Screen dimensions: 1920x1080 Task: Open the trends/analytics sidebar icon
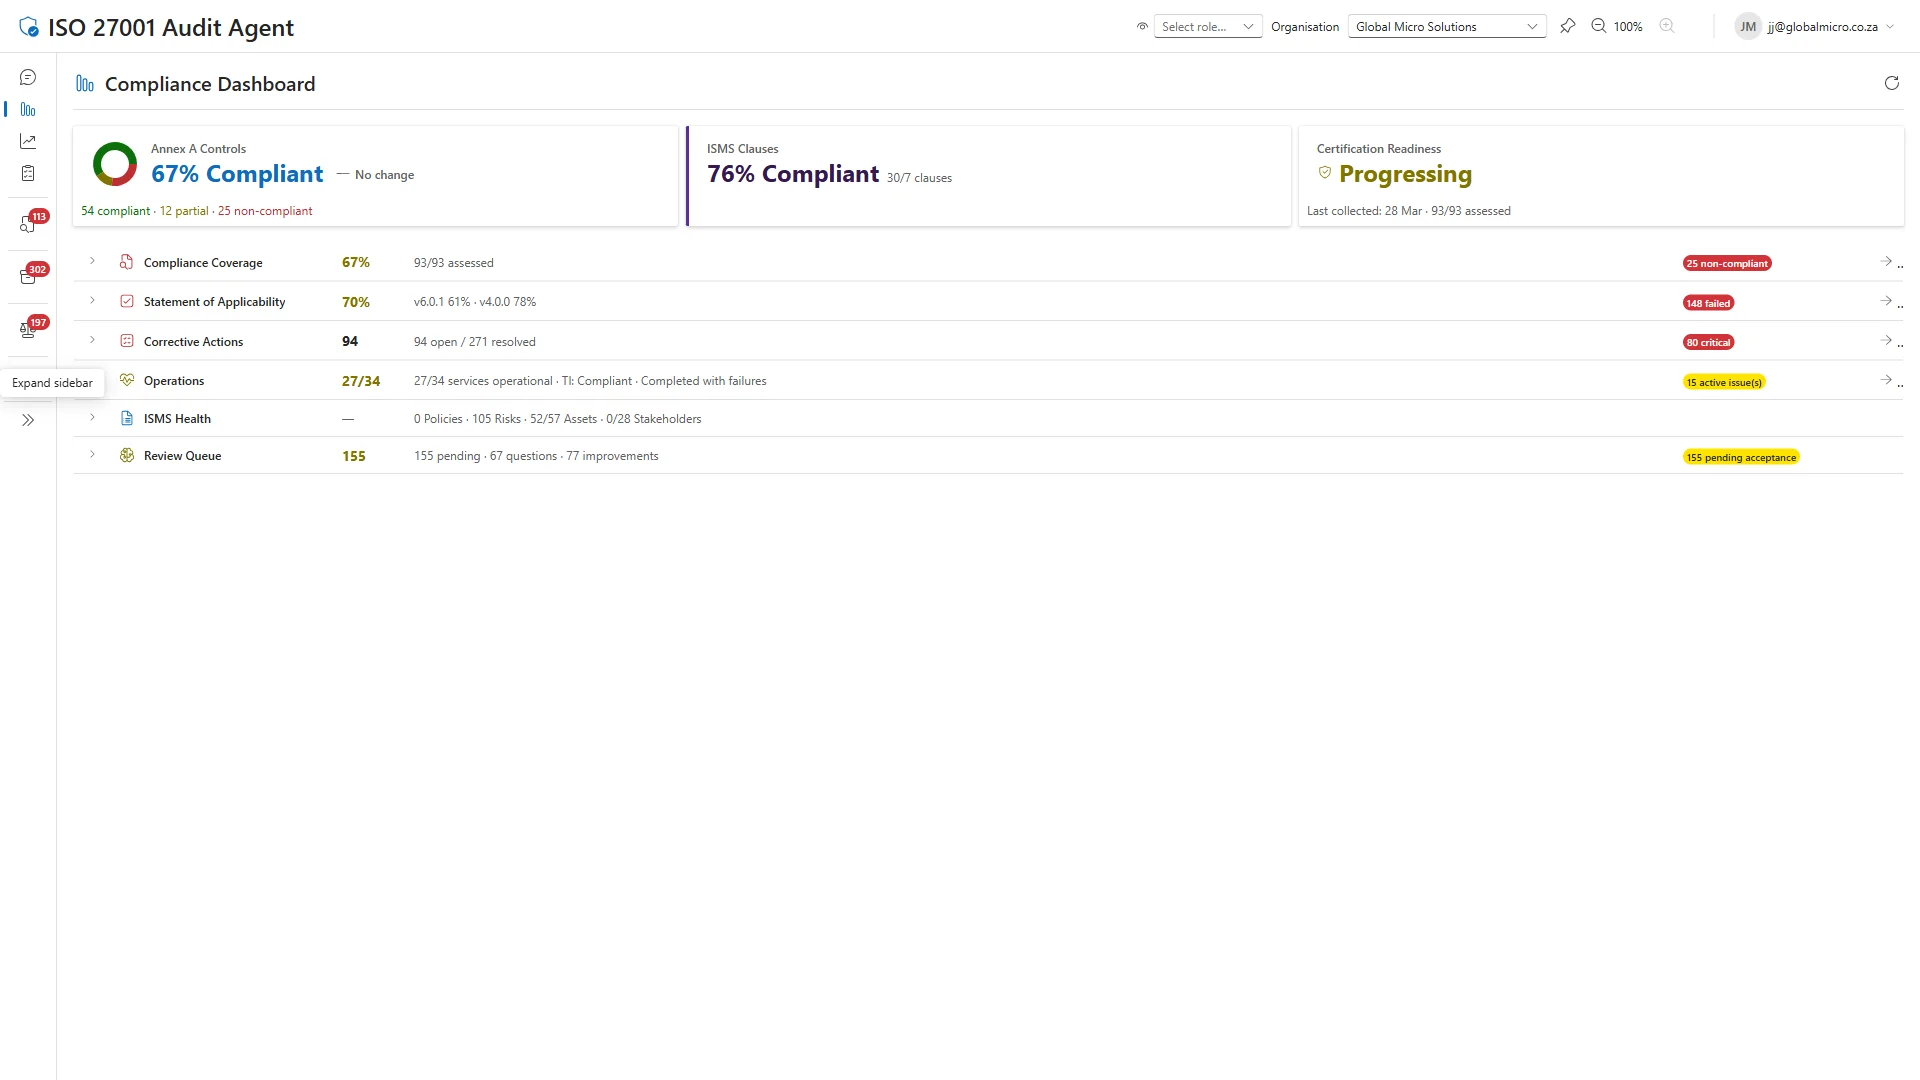tap(27, 140)
